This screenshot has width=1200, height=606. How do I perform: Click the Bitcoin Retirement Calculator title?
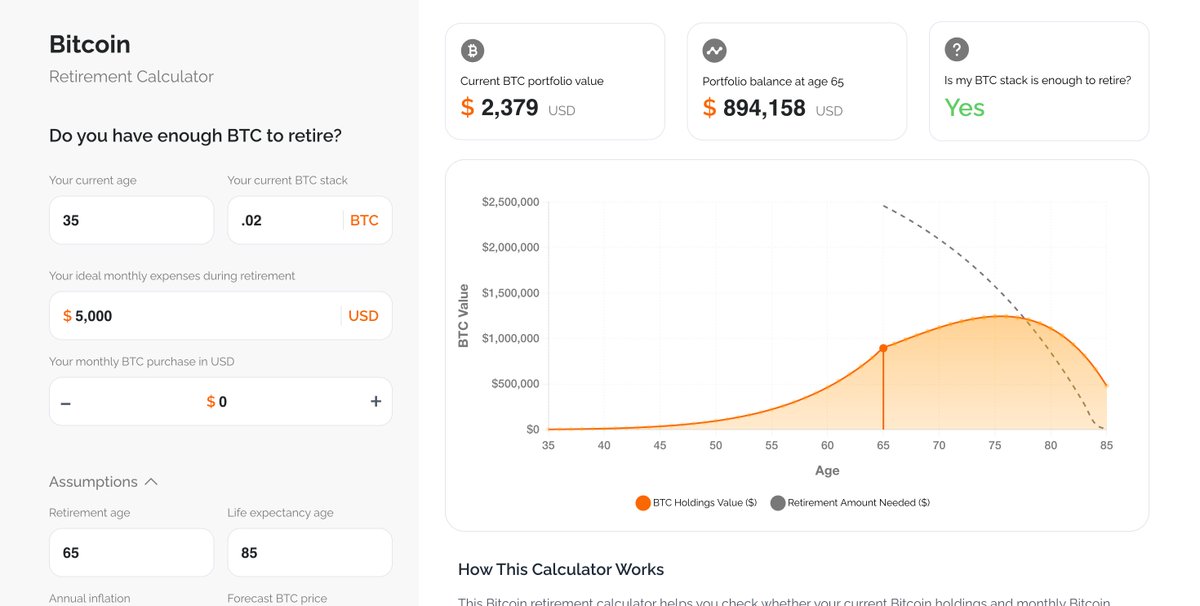(131, 59)
